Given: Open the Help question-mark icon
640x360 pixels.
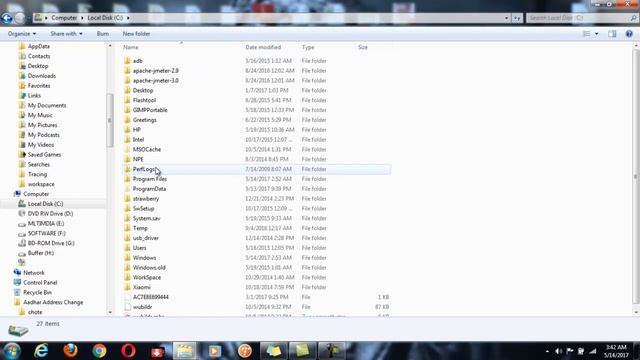Looking at the screenshot, I should (629, 34).
